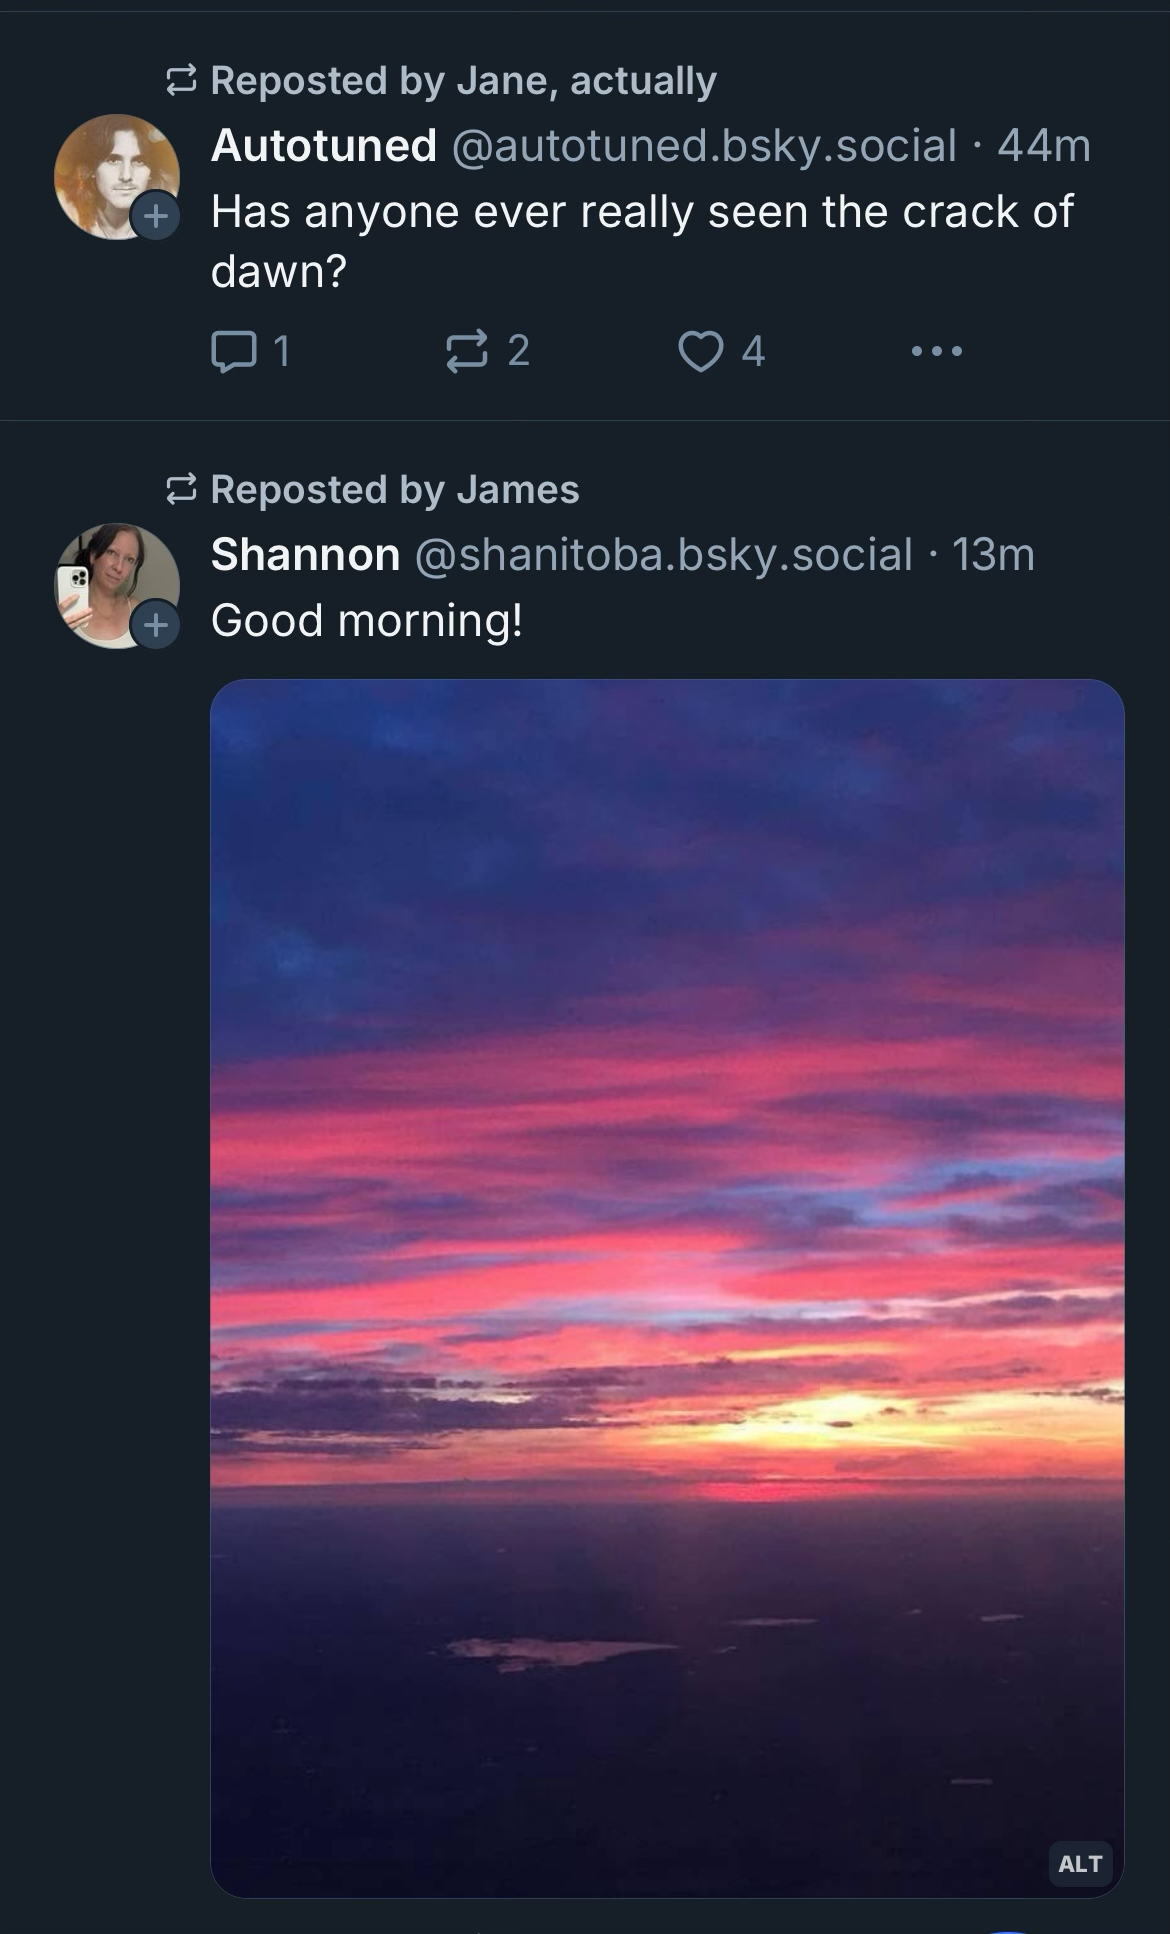Image resolution: width=1170 pixels, height=1934 pixels.
Task: Open 'Reposted by Jane, actually' link
Action: [463, 81]
